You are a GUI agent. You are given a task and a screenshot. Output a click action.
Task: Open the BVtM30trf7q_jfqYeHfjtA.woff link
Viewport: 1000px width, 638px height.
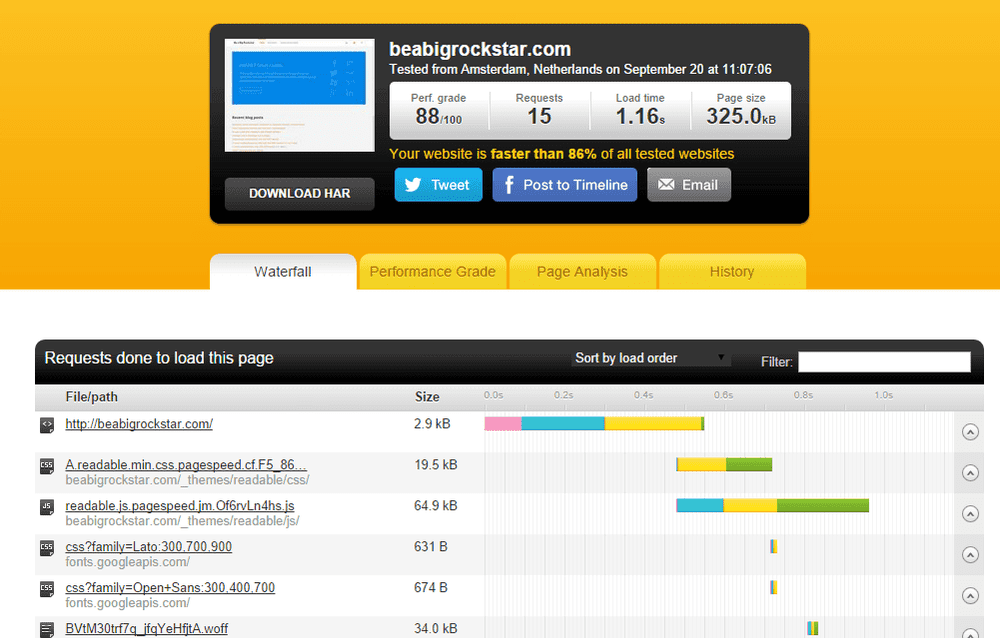[147, 628]
